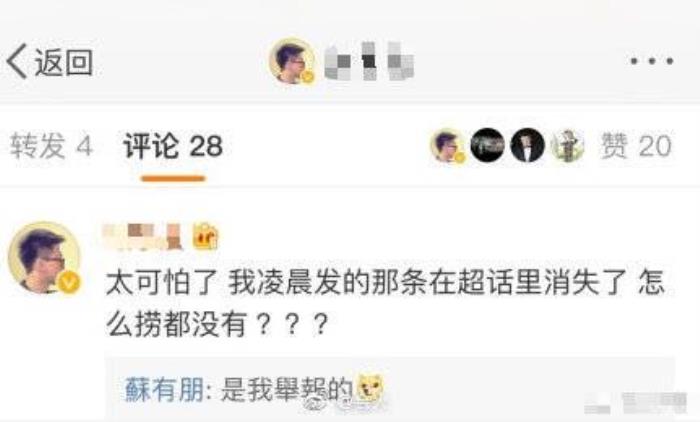The image size is (700, 422).
Task: Tap the first liker avatar with badge
Action: click(x=448, y=145)
